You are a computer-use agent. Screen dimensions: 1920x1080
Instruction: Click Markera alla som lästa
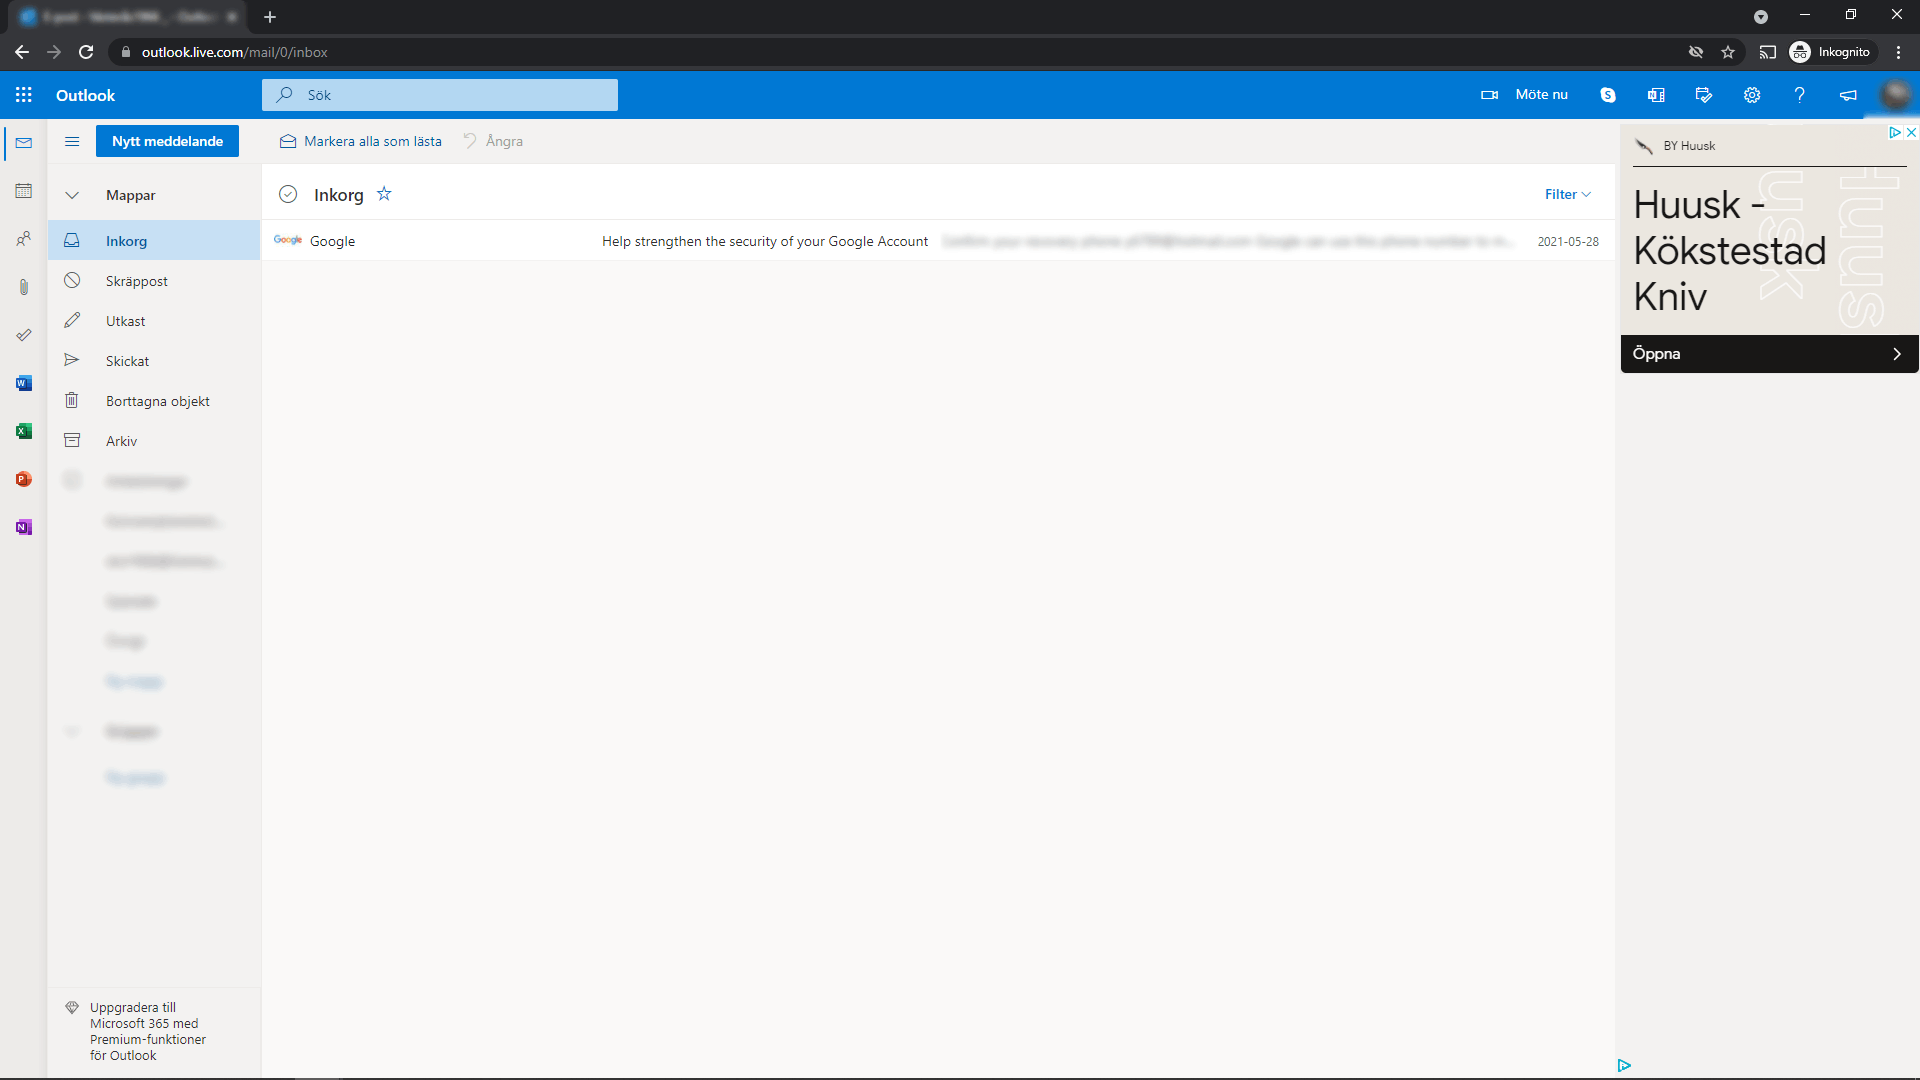361,141
